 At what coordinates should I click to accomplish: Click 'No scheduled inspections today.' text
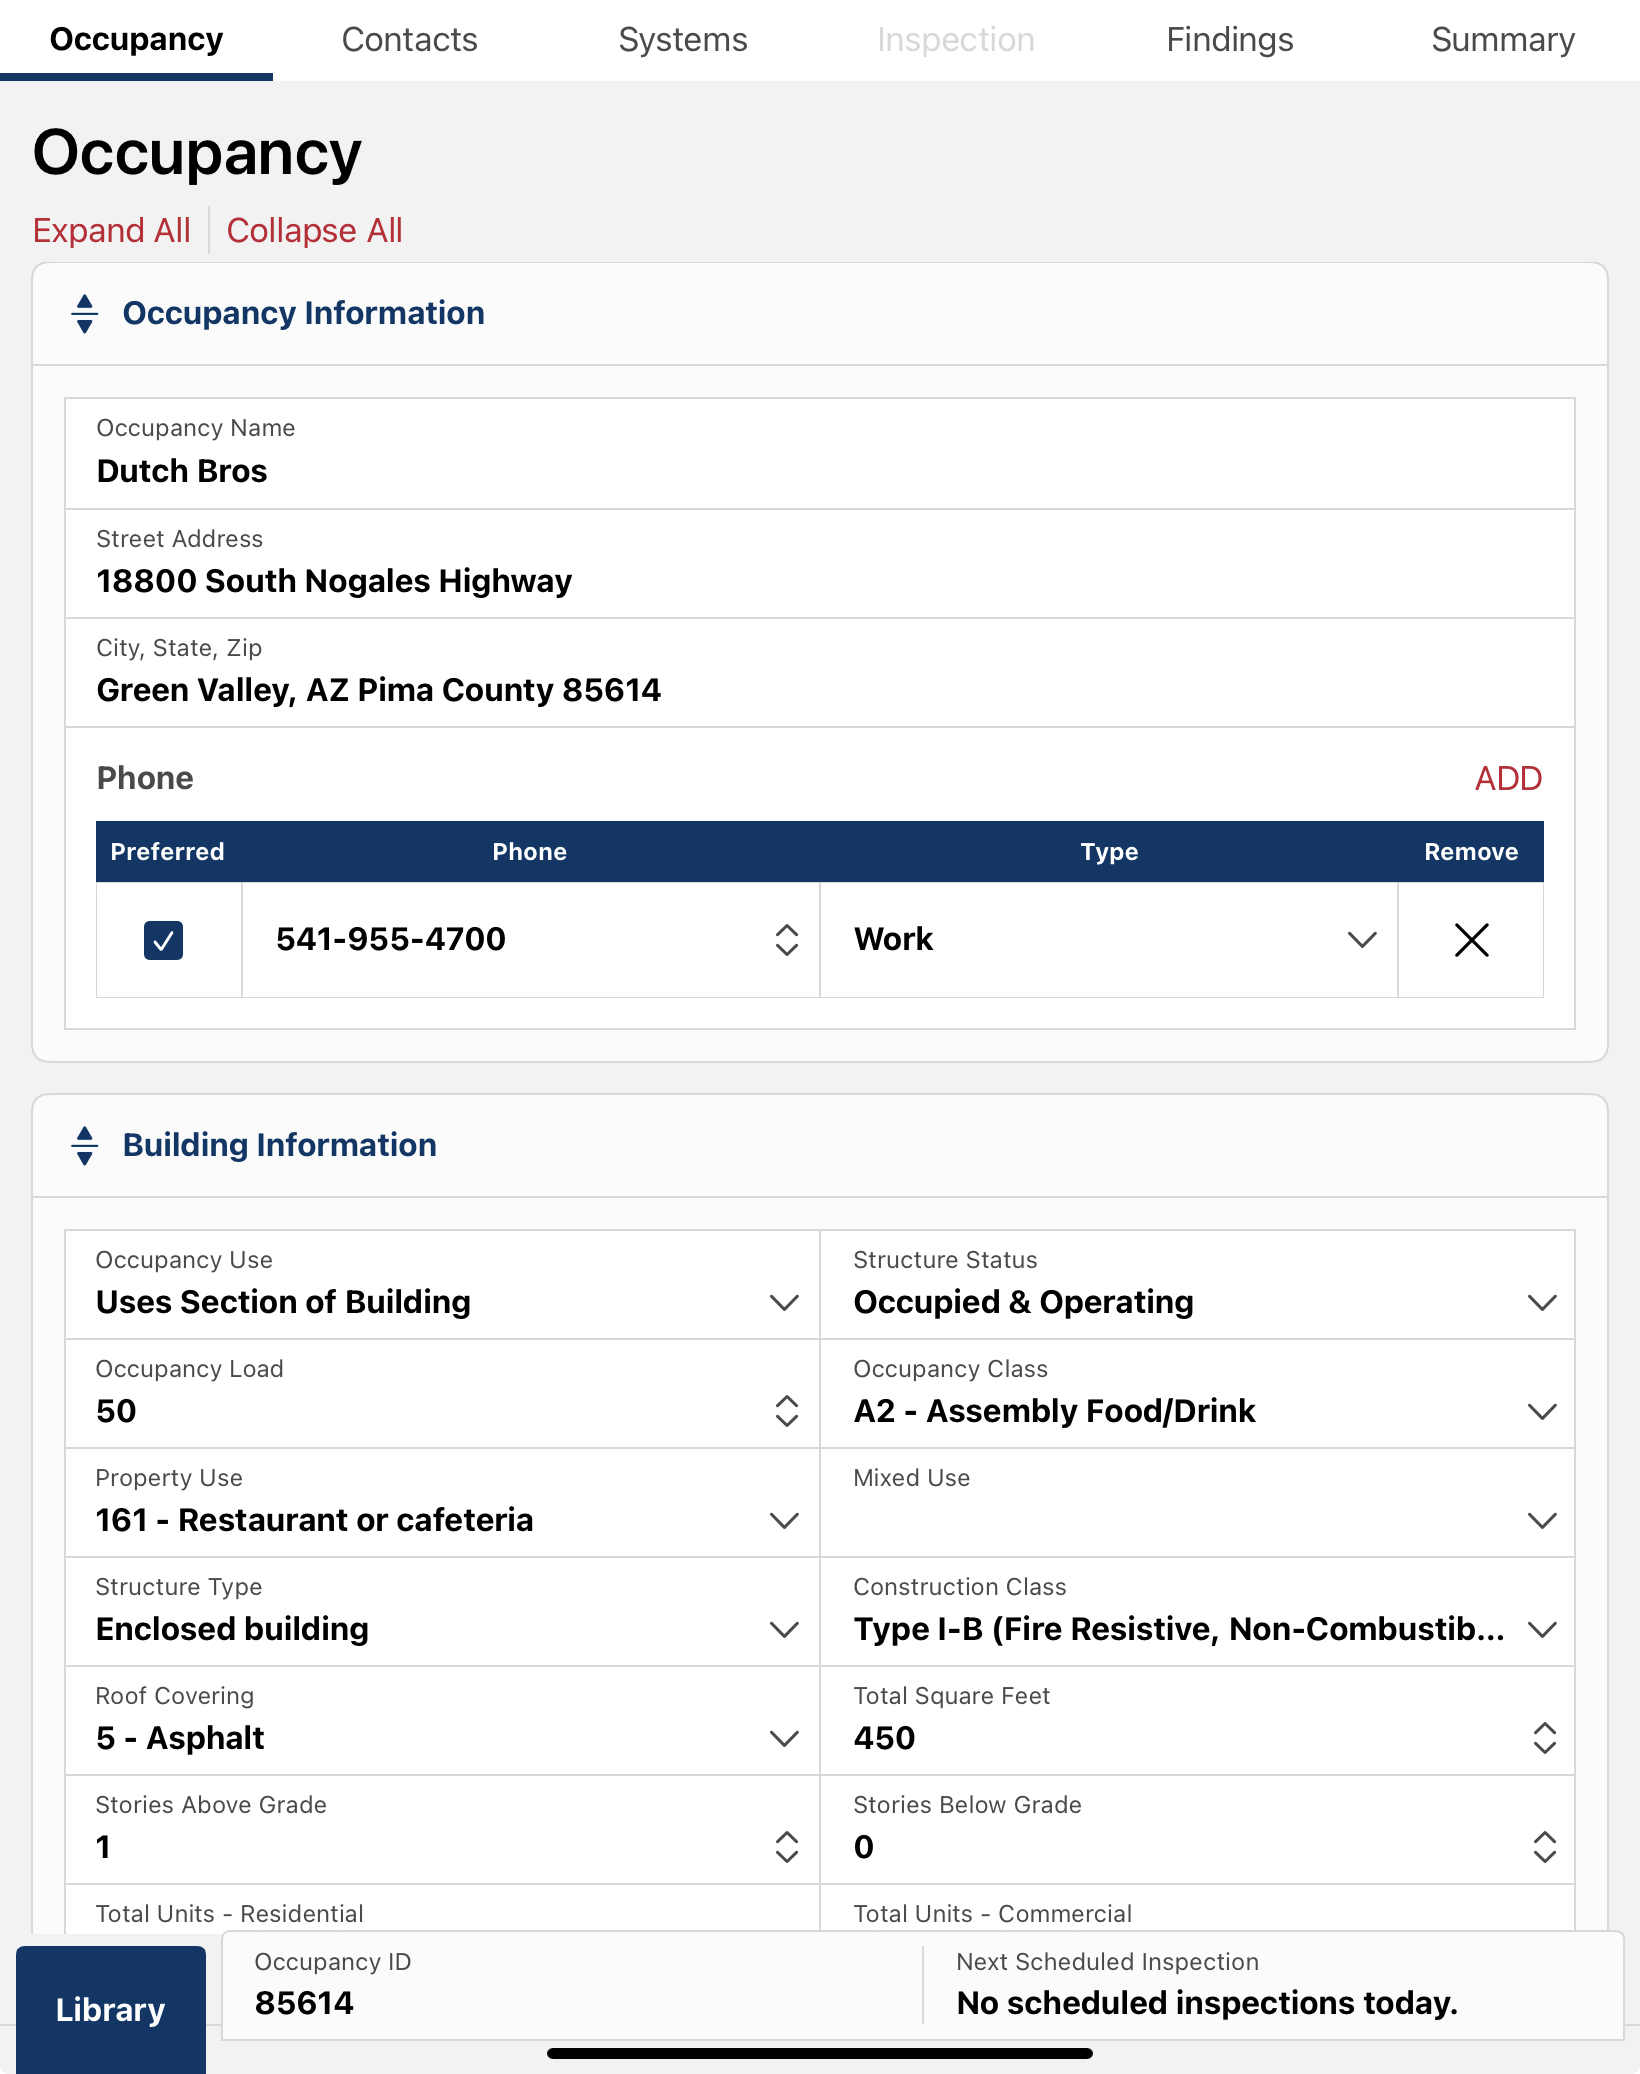tap(1207, 2003)
